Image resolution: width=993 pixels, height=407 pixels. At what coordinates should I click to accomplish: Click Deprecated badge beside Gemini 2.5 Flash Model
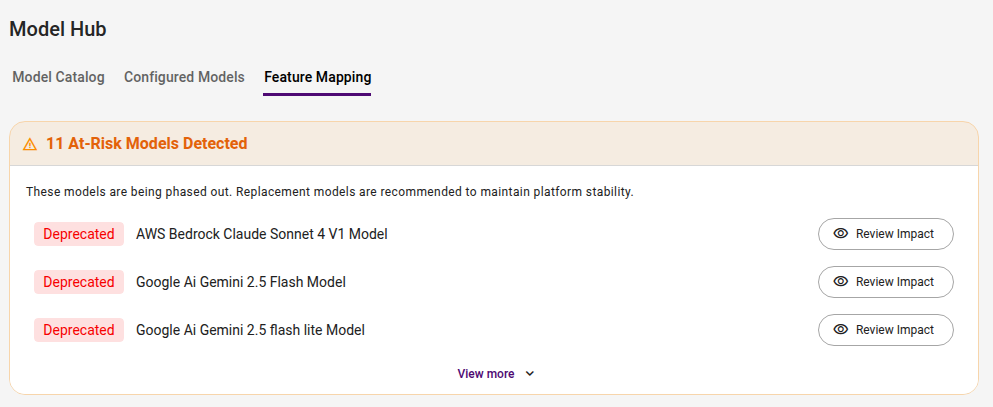point(79,282)
